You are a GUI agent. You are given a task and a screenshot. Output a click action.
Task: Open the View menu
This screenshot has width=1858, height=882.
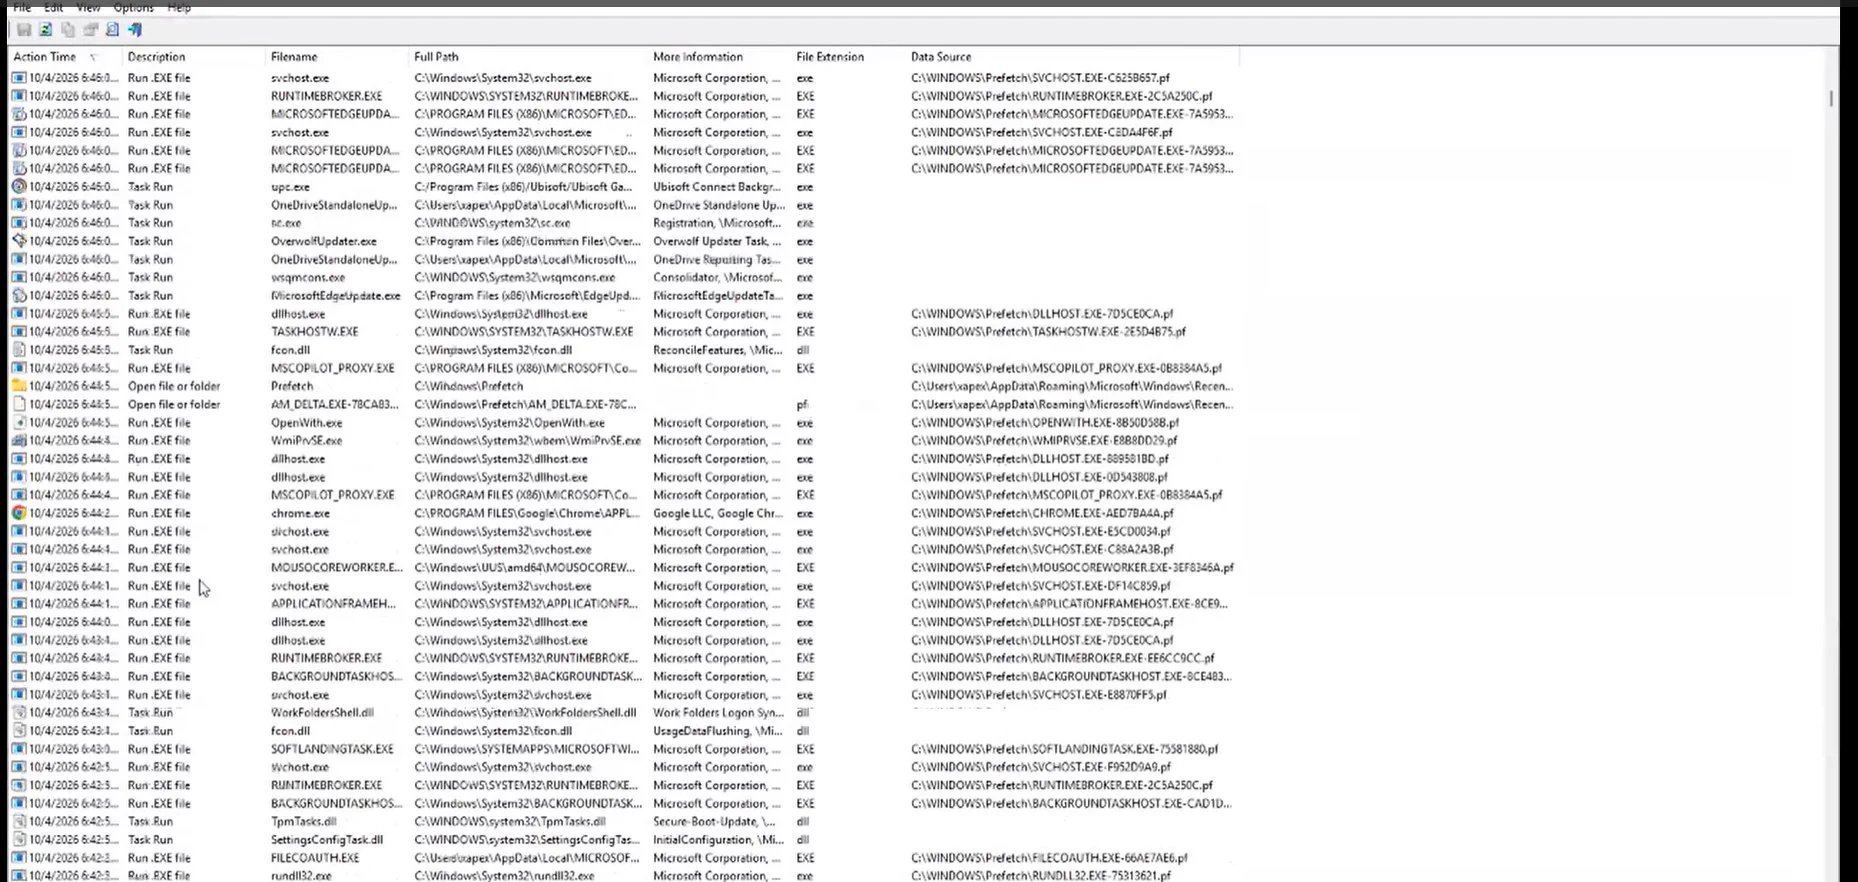88,7
